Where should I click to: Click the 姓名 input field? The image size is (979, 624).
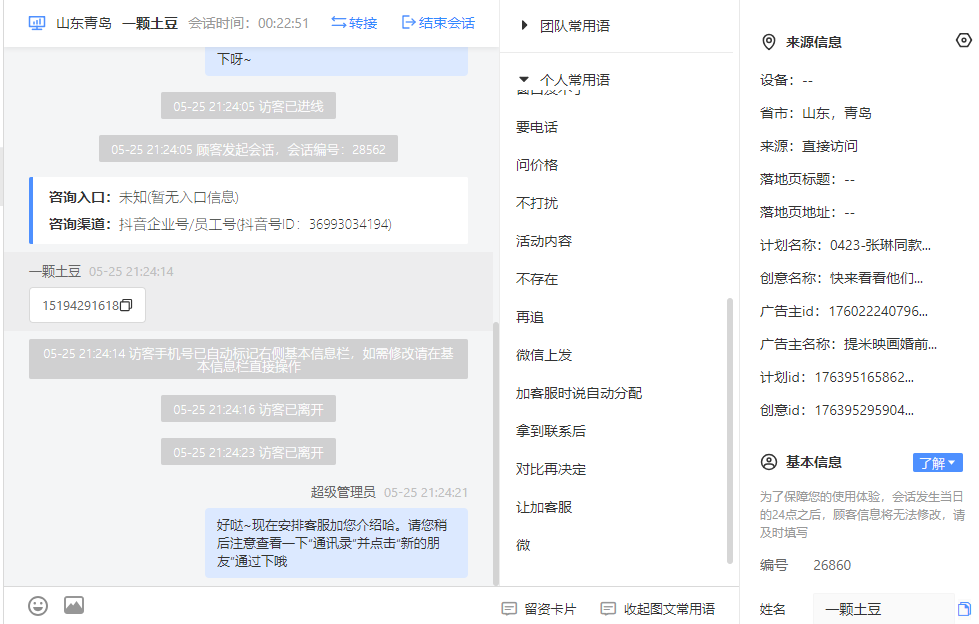pos(883,609)
